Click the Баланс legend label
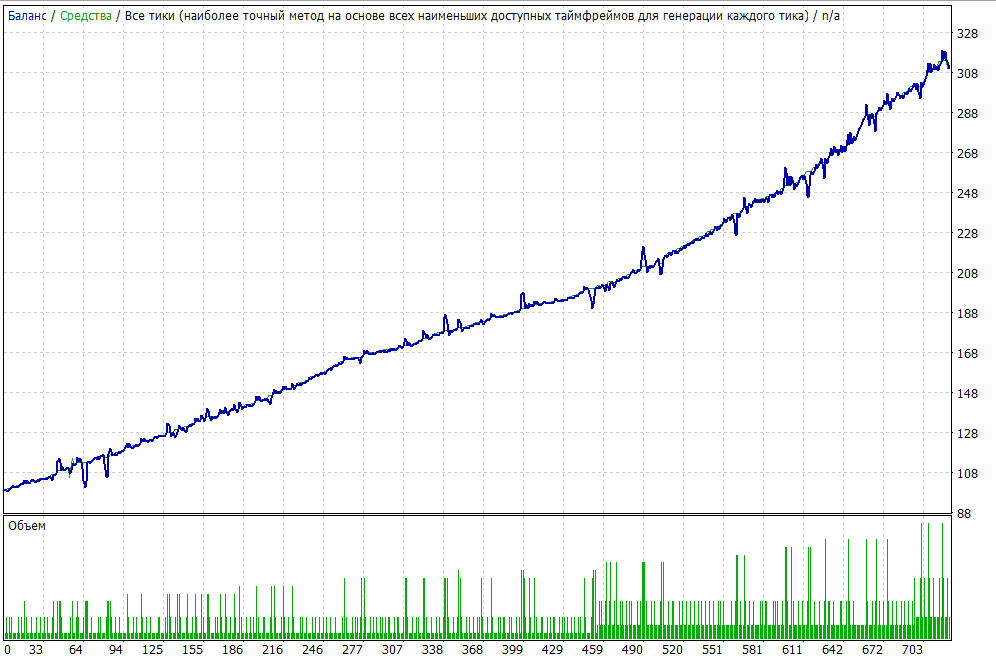 [x=28, y=15]
